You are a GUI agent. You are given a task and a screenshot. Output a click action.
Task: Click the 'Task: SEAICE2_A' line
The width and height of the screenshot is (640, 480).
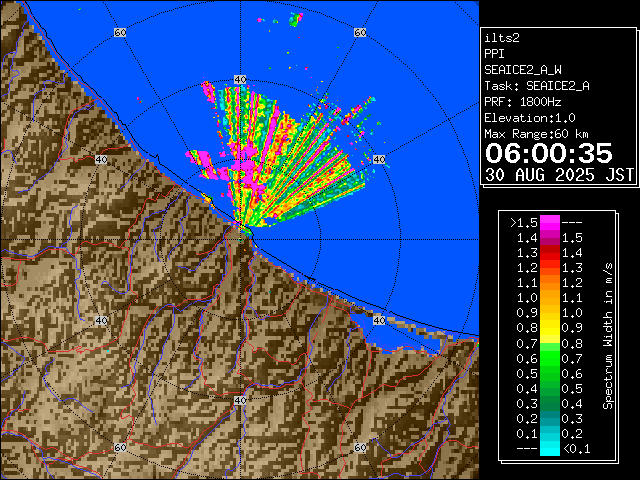[536, 86]
